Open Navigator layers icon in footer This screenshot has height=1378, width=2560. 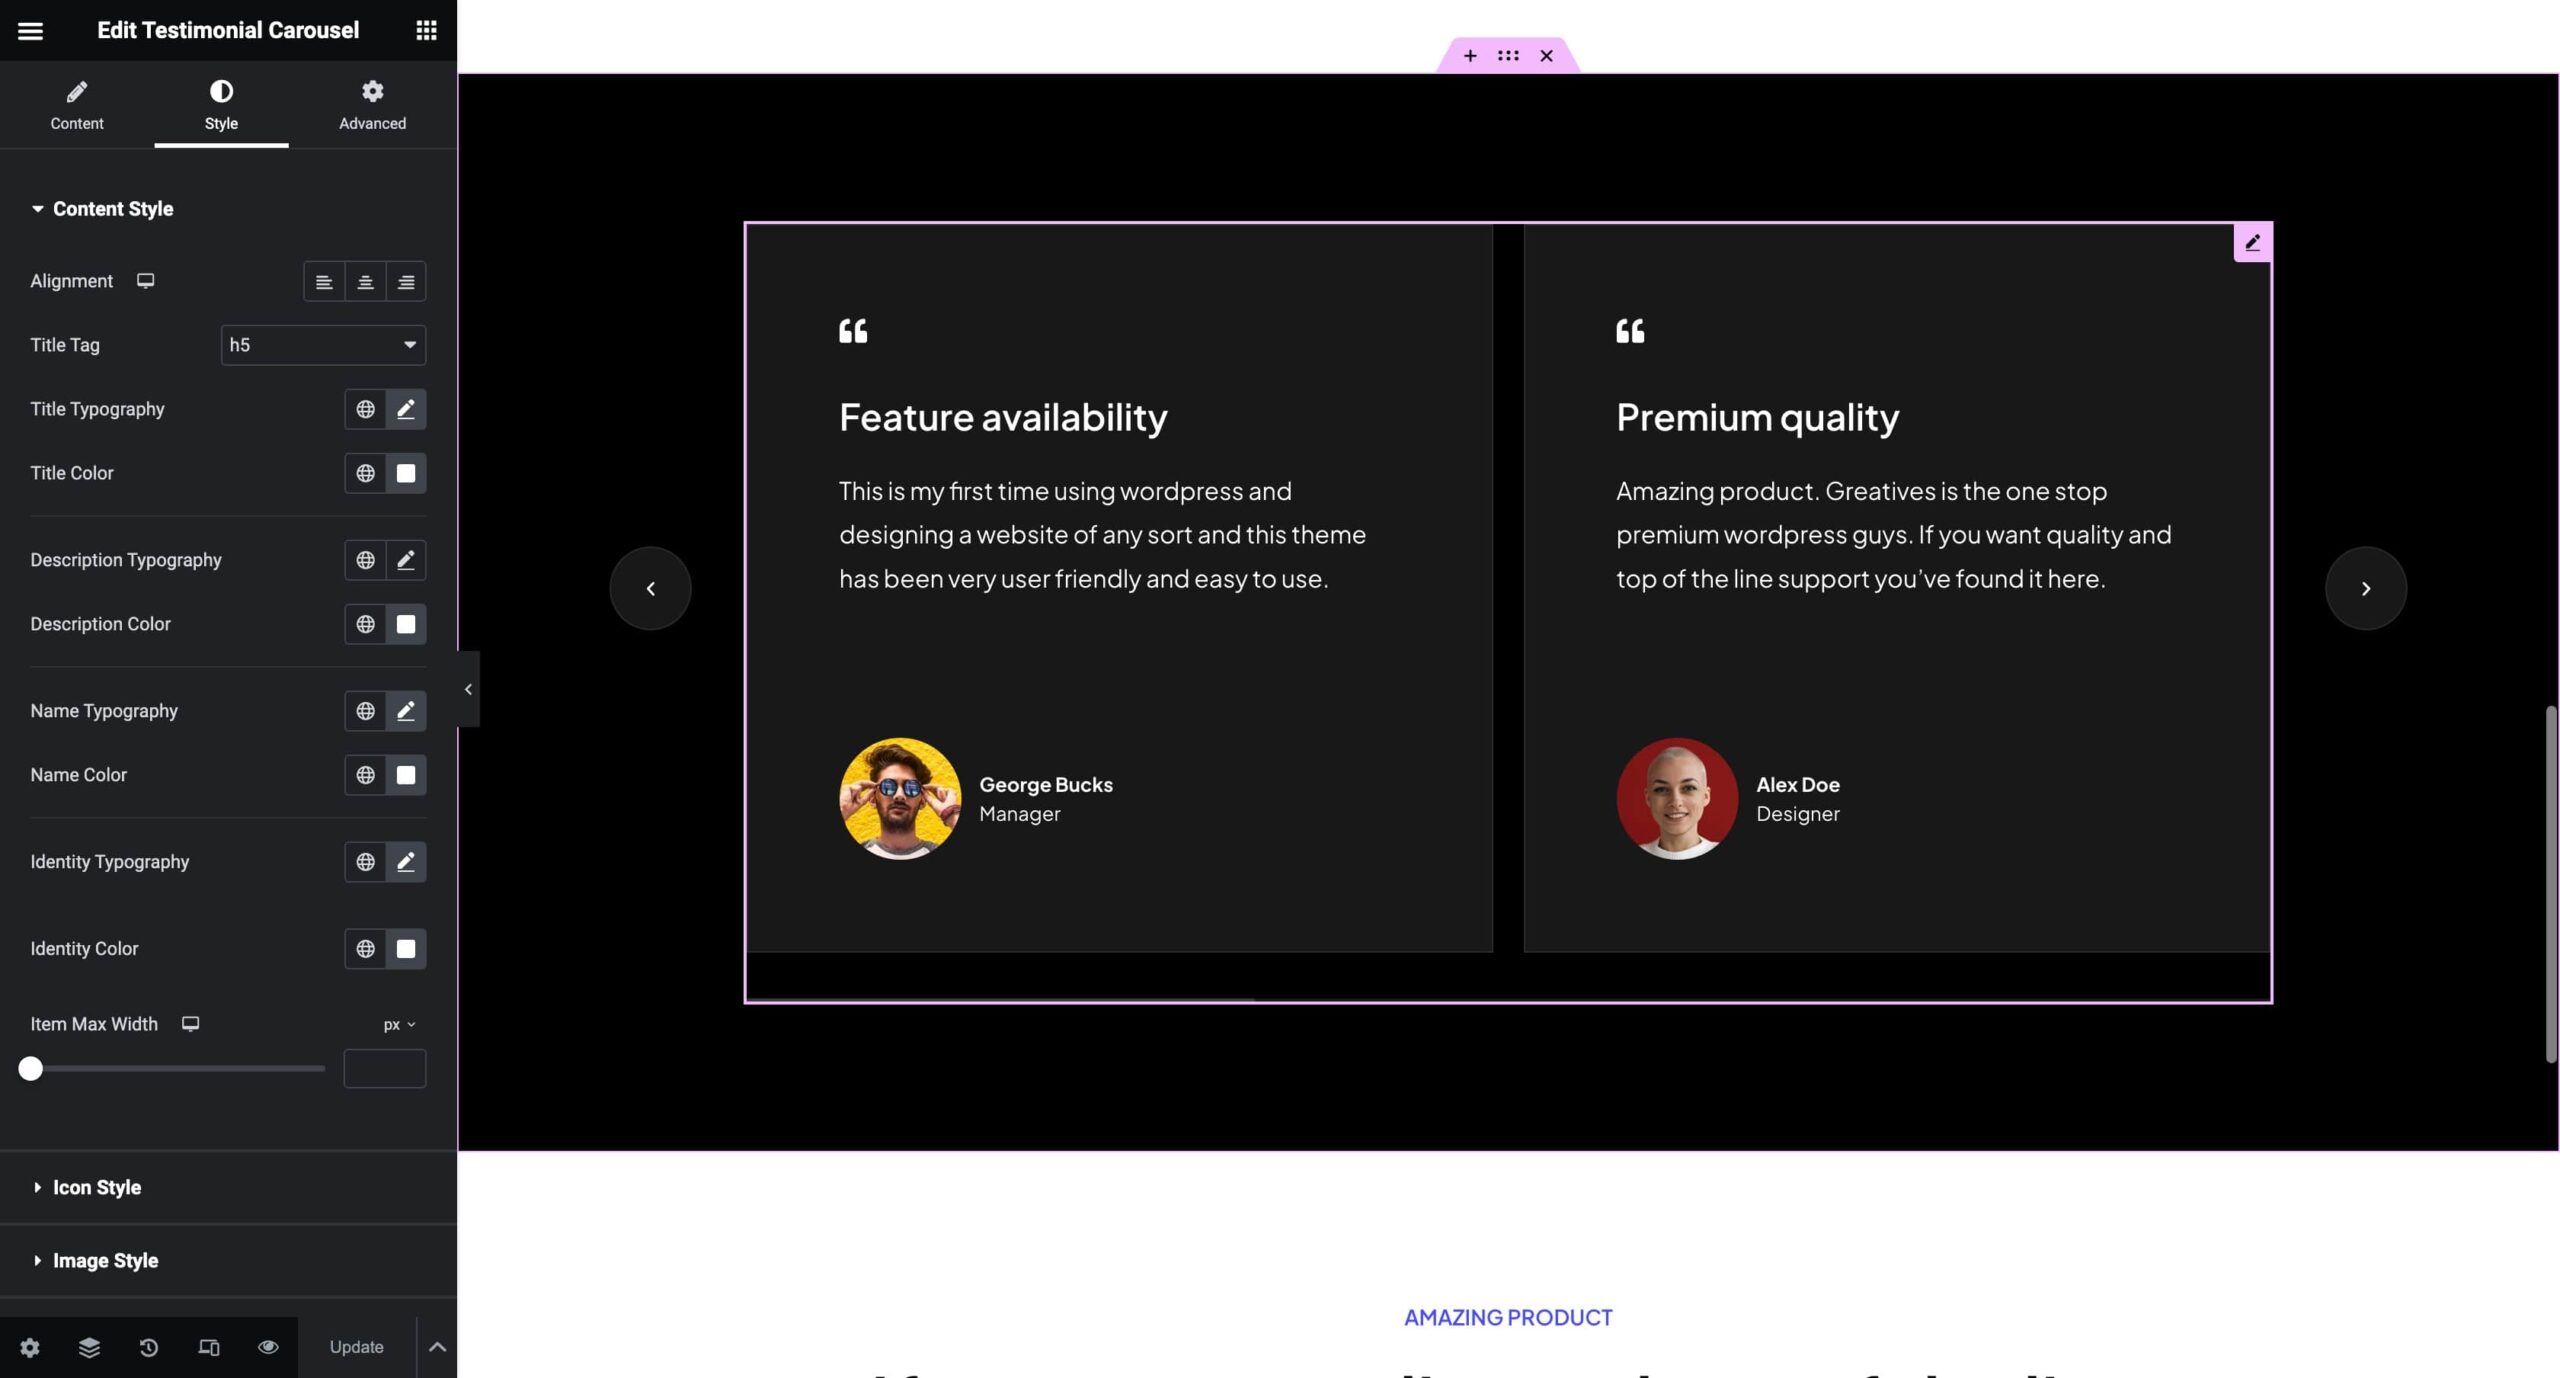coord(89,1347)
